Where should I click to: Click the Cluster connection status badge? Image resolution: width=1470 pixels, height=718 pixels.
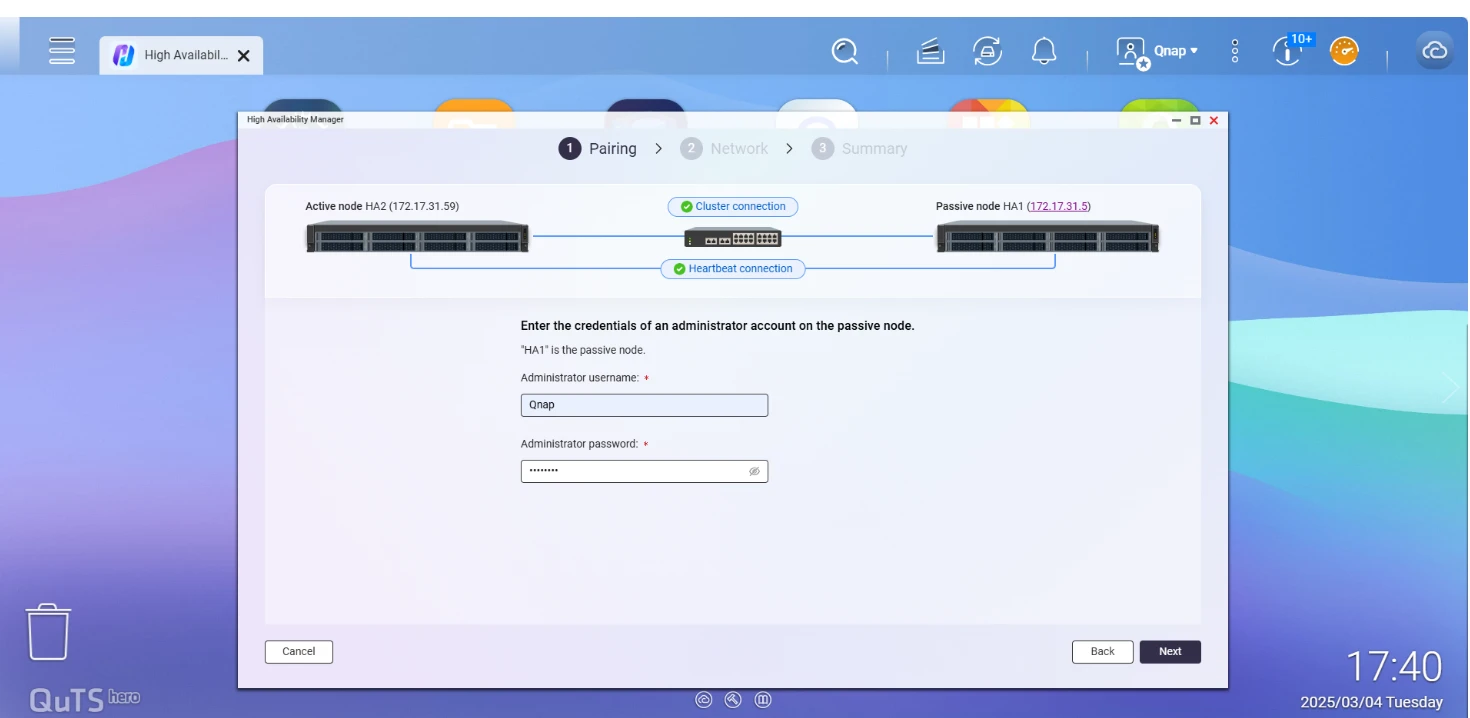(733, 207)
